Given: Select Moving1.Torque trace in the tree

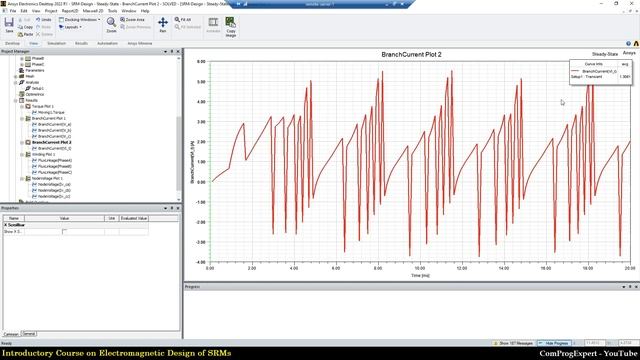Looking at the screenshot, I should click(x=51, y=112).
